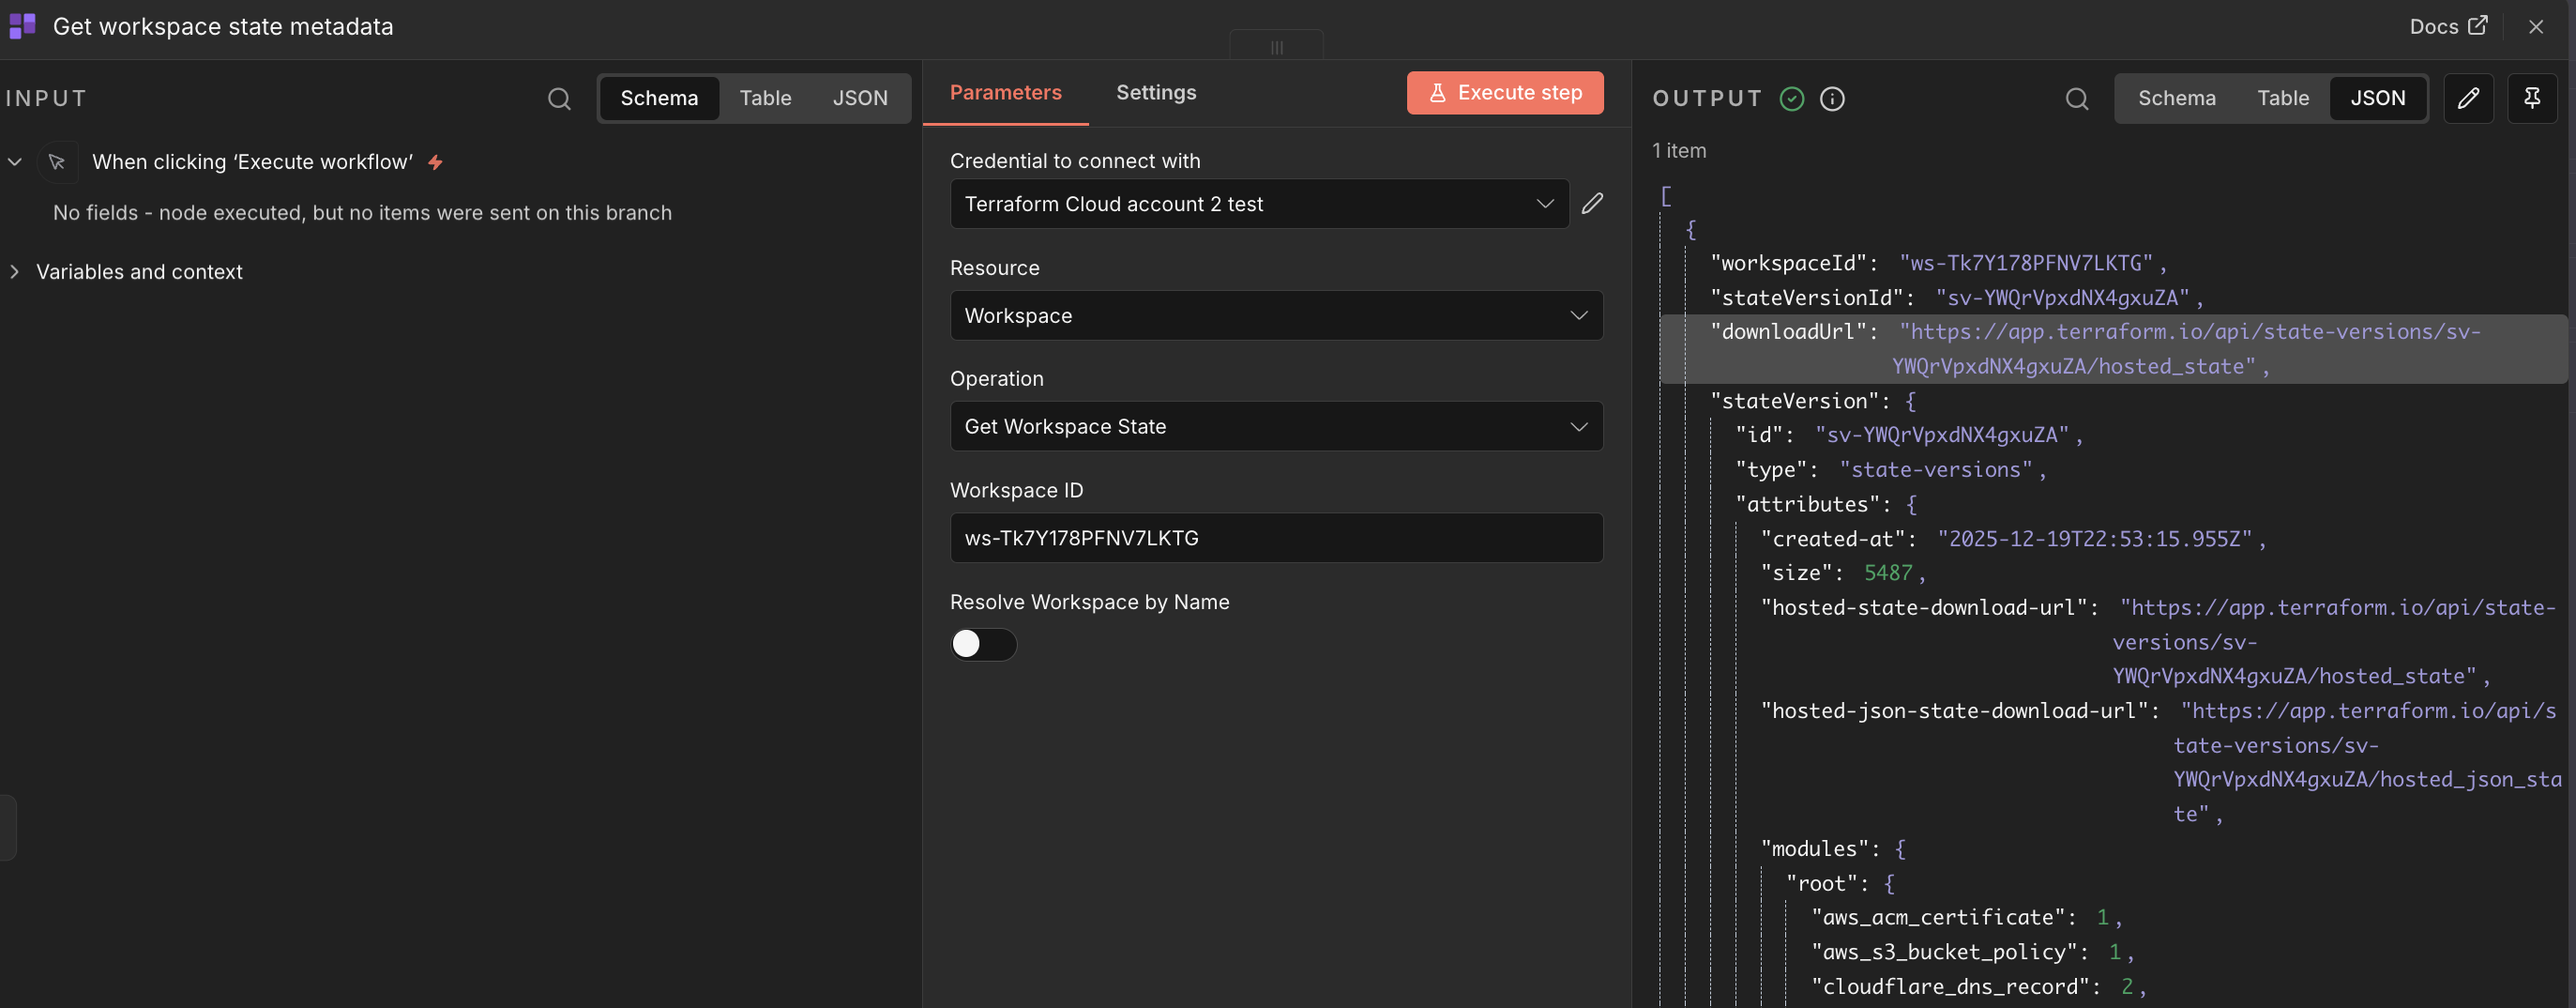The width and height of the screenshot is (2576, 1008).
Task: Click the green success checkmark by Output
Action: click(1792, 98)
